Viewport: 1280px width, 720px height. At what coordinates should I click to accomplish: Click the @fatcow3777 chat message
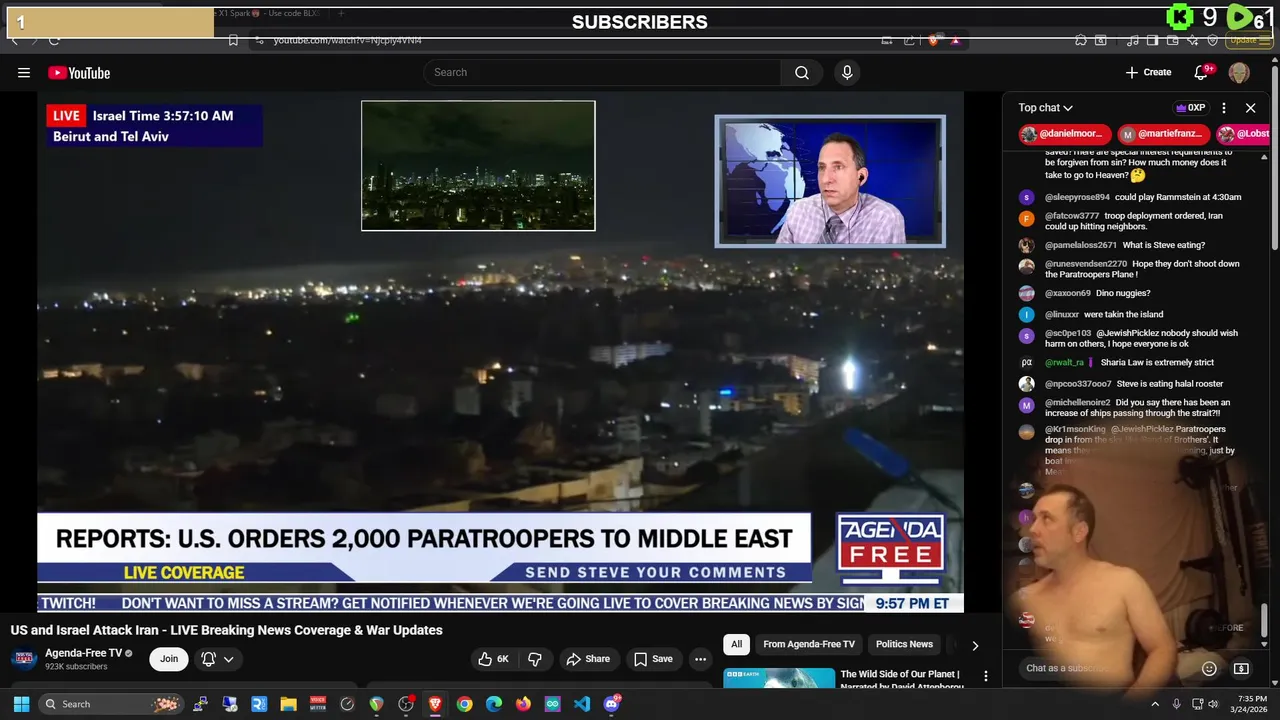click(x=1134, y=221)
